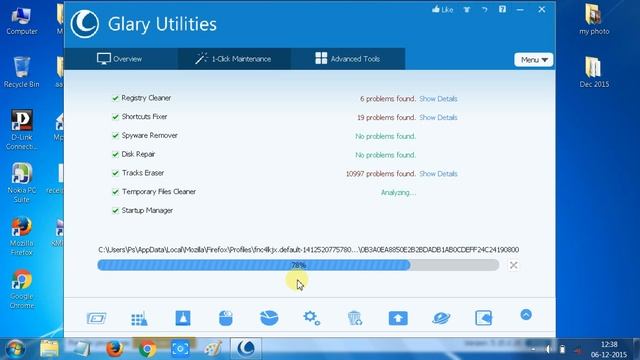Click the skin T-shirt icon in title bar
Image resolution: width=640 pixels, height=360 pixels.
pyautogui.click(x=467, y=9)
